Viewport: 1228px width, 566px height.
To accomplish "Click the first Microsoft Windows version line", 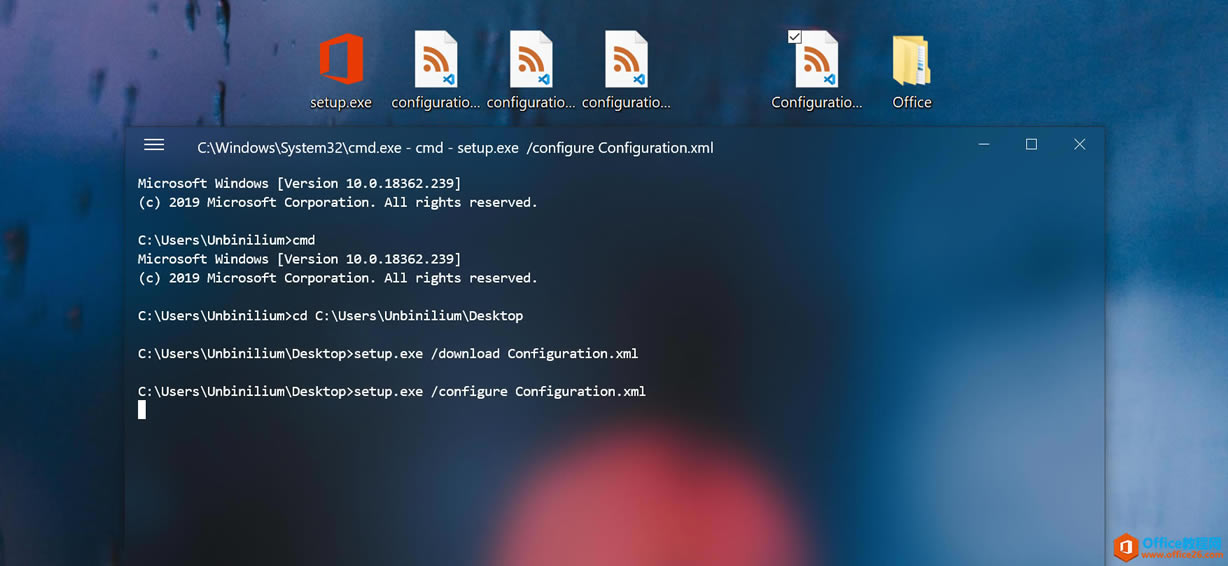I will click(x=299, y=183).
